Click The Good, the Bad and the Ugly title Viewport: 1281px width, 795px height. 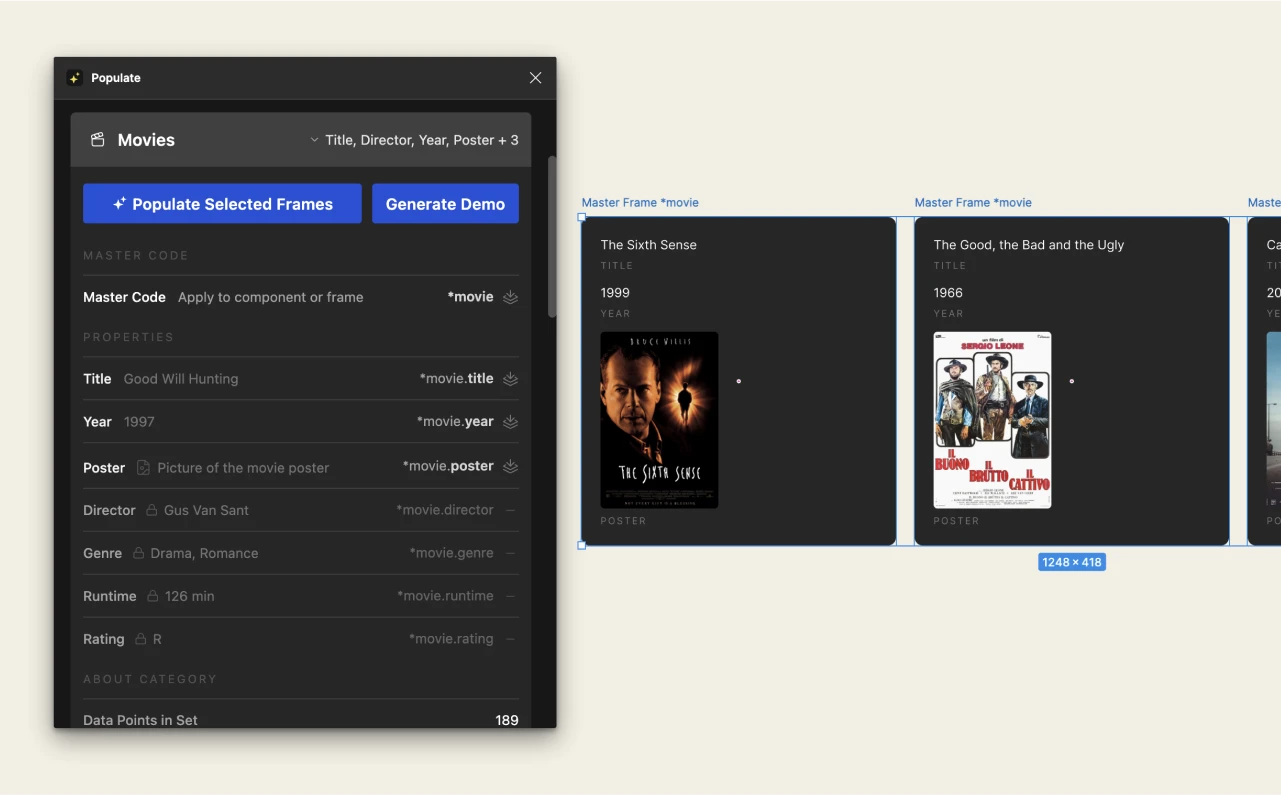pyautogui.click(x=1028, y=245)
